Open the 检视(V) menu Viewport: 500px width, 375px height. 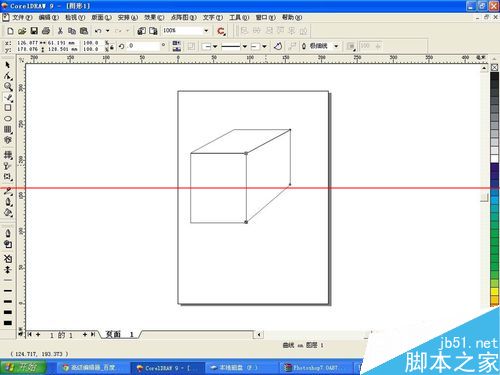[x=75, y=17]
